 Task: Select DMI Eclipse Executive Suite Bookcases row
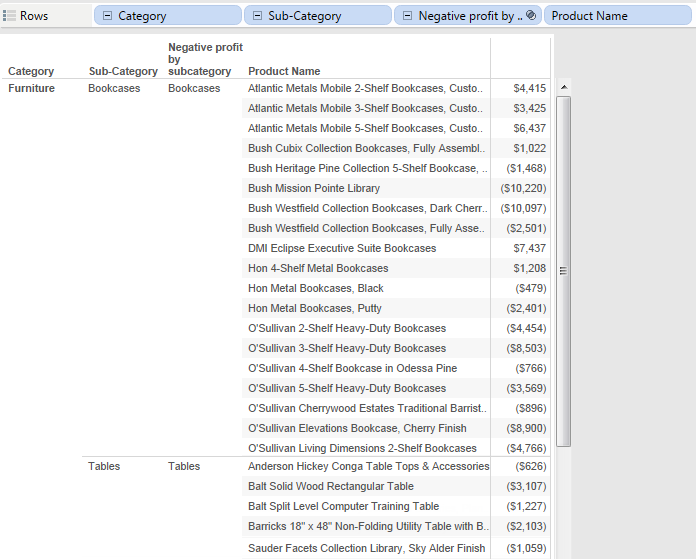[342, 248]
